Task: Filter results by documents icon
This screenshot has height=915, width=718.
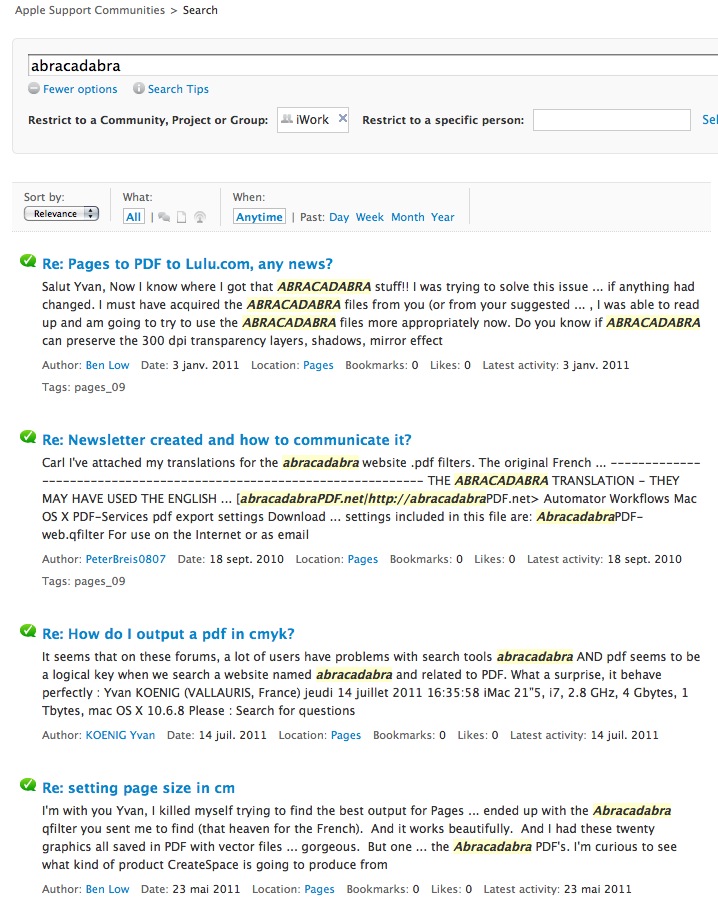Action: coord(182,217)
